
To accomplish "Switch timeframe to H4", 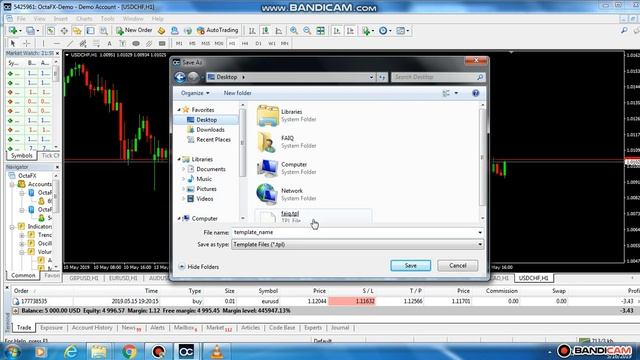I will 245,43.
